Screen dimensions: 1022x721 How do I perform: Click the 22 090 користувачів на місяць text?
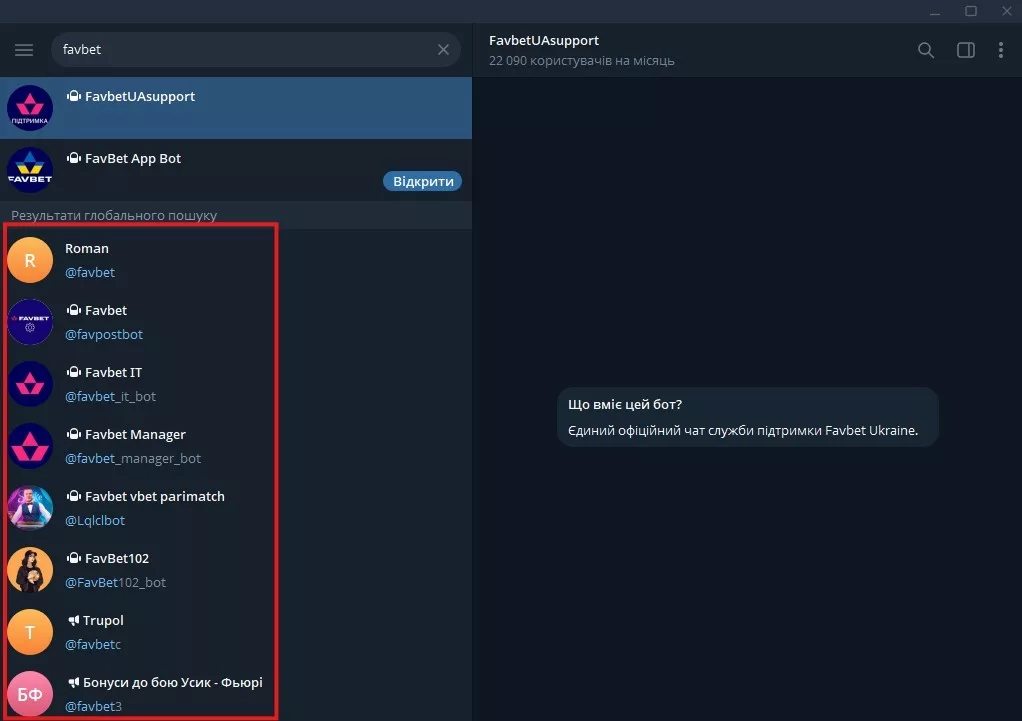pos(581,61)
